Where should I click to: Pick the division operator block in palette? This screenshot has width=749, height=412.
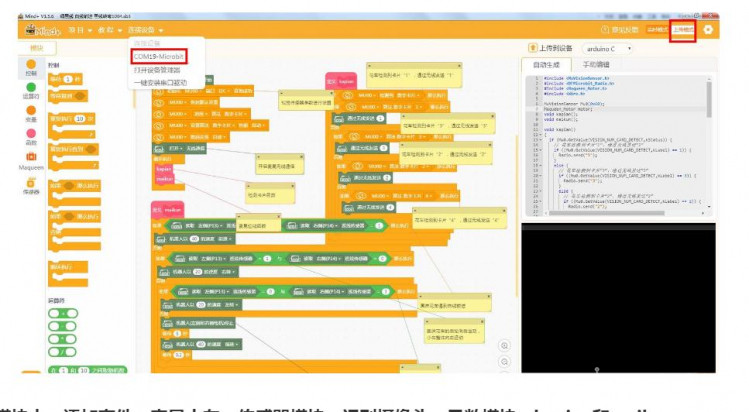(62, 352)
